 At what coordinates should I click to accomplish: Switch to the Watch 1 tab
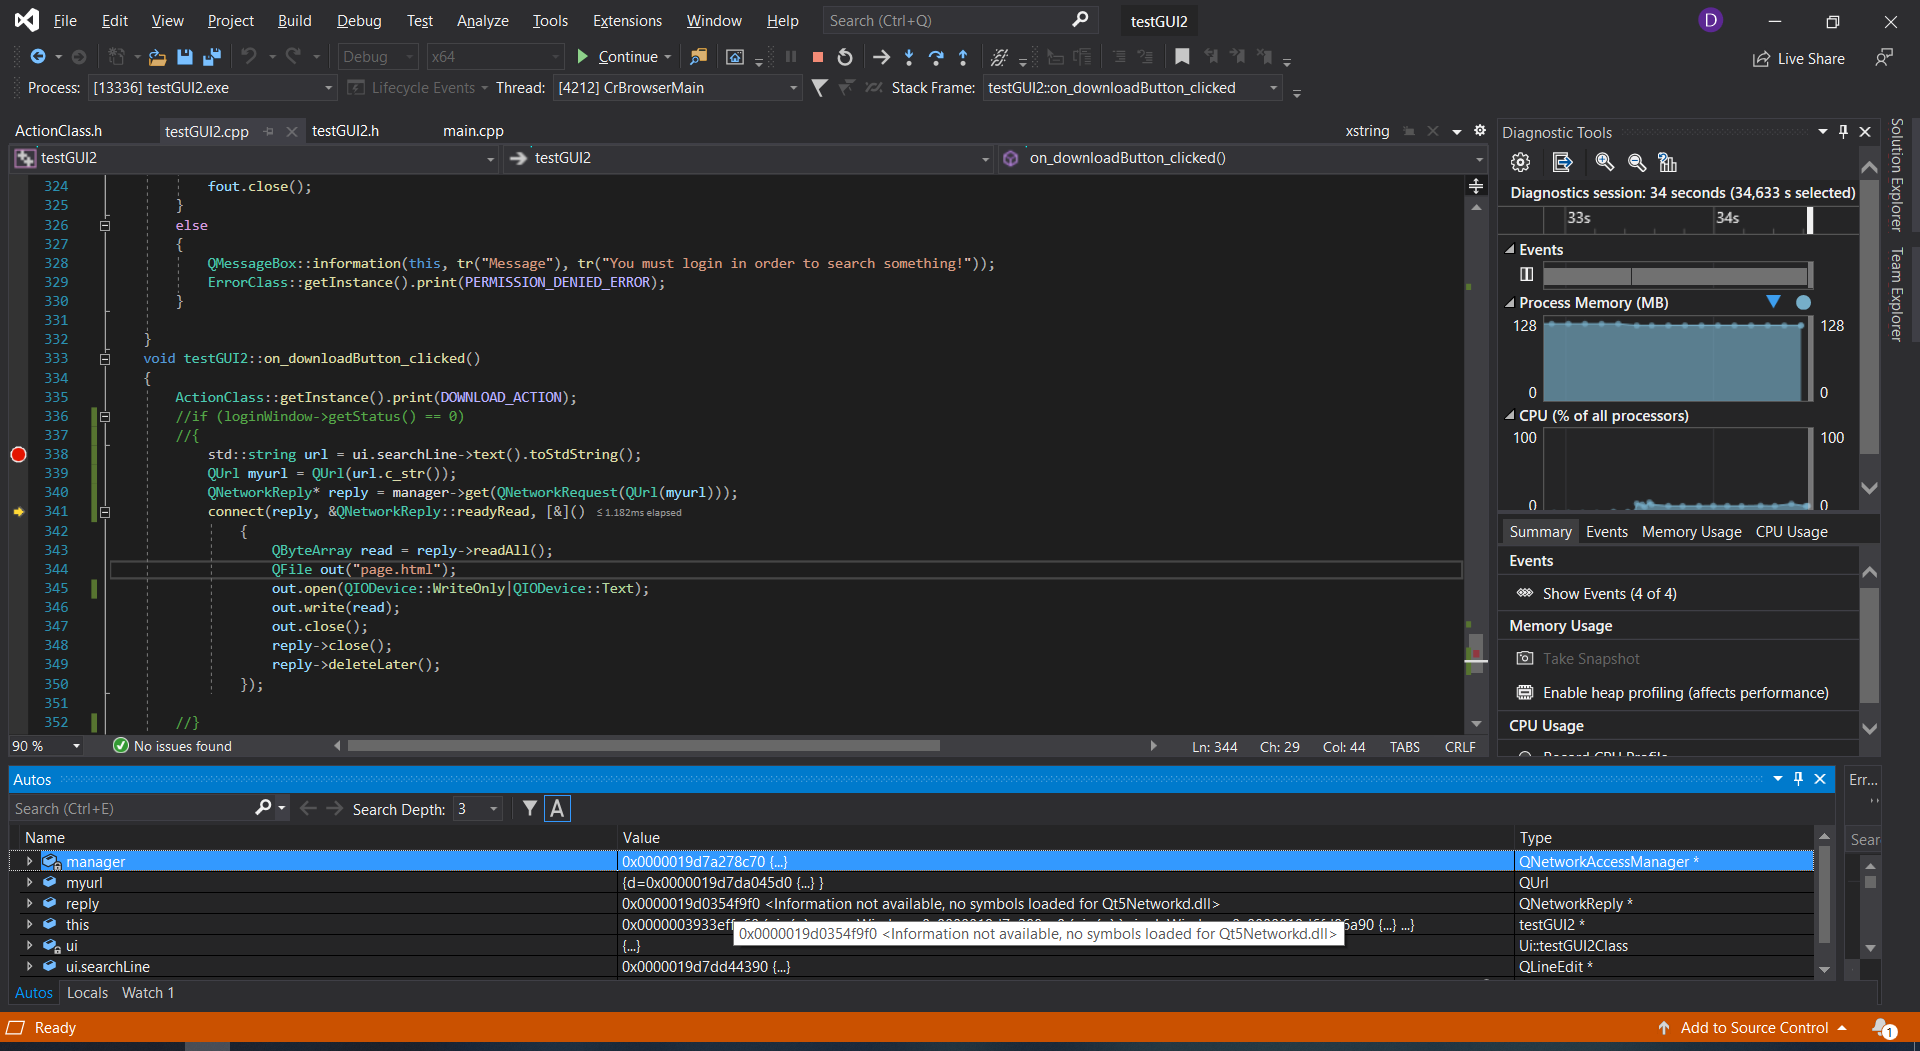[x=148, y=993]
